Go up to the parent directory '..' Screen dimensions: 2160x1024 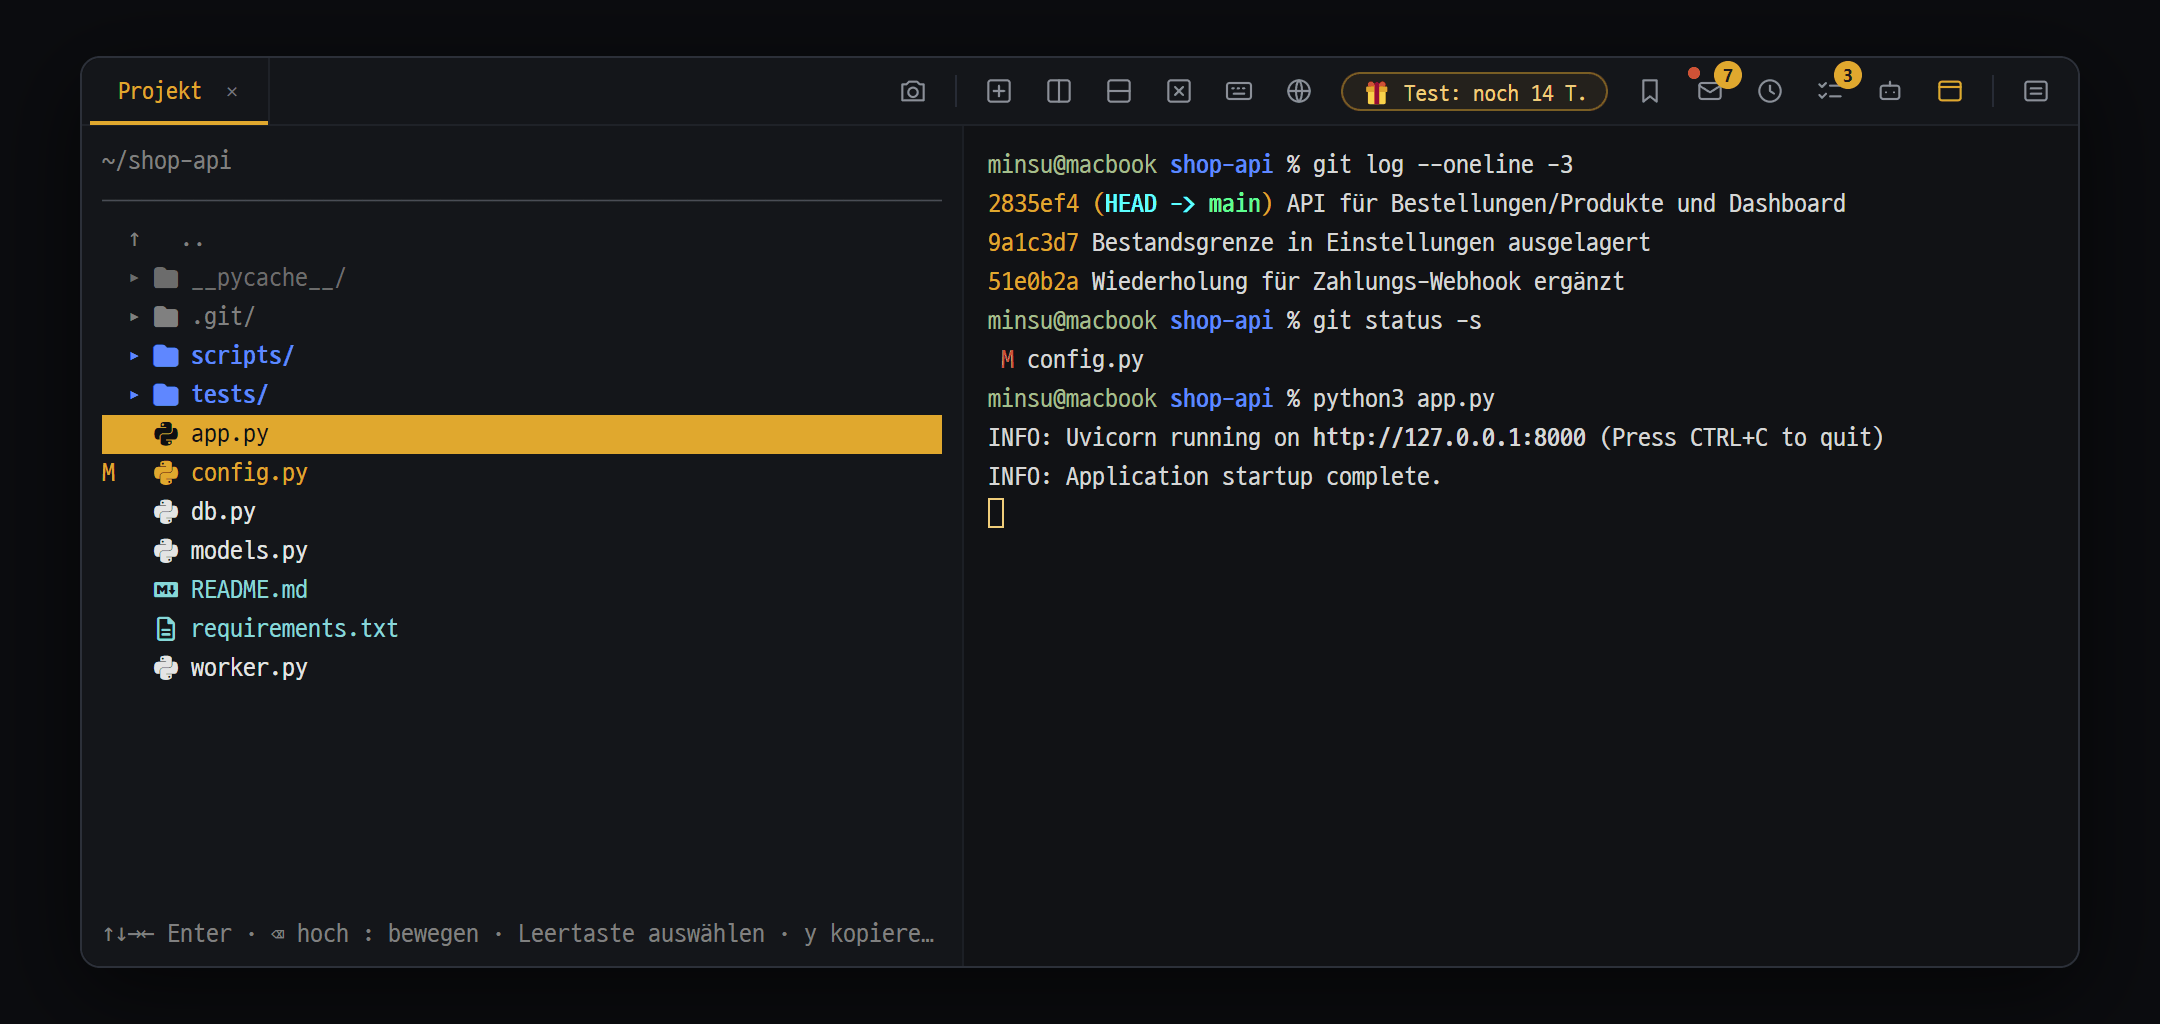point(522,239)
